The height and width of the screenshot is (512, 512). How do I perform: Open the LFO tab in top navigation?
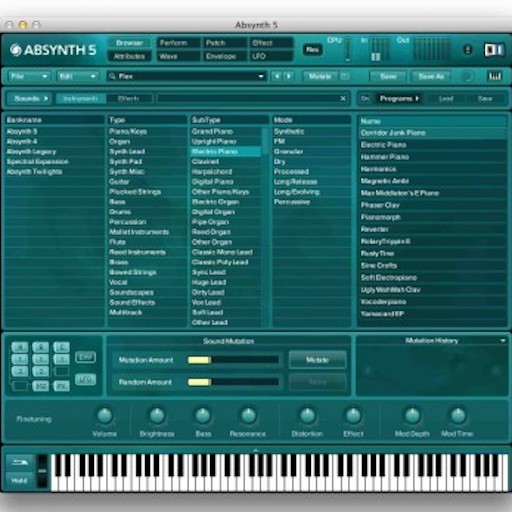[x=271, y=56]
